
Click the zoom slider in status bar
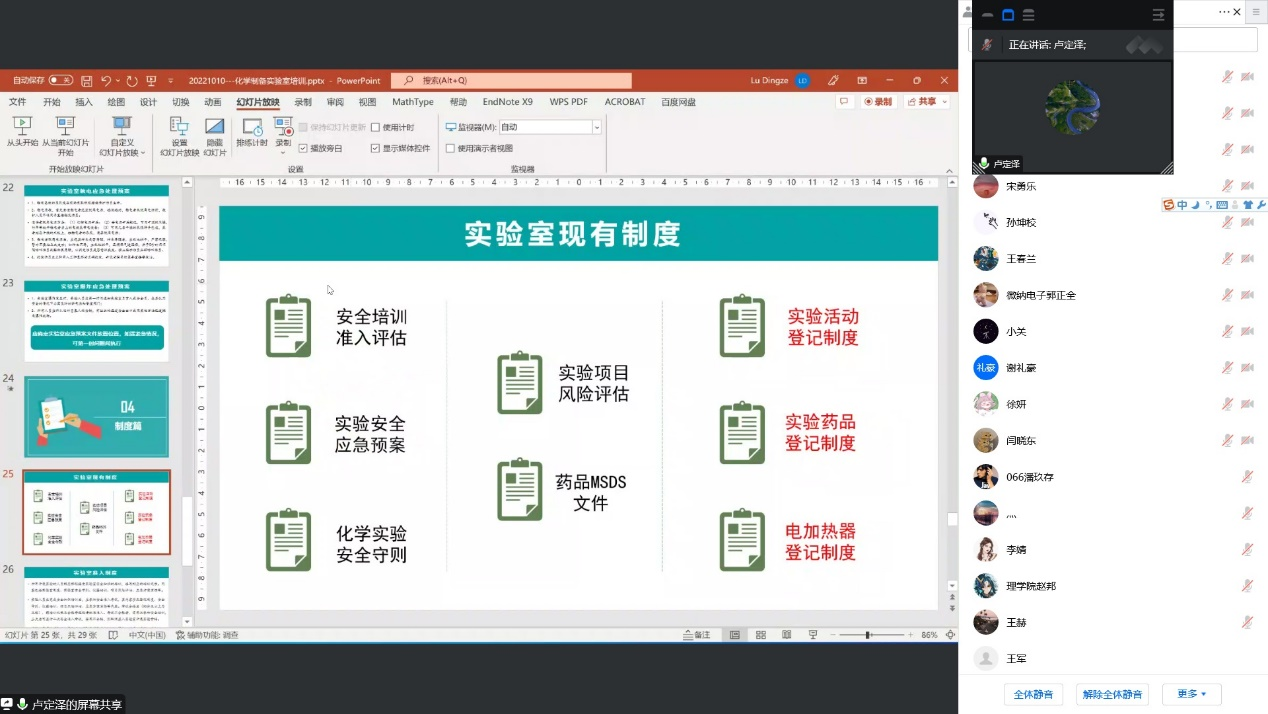click(x=868, y=635)
